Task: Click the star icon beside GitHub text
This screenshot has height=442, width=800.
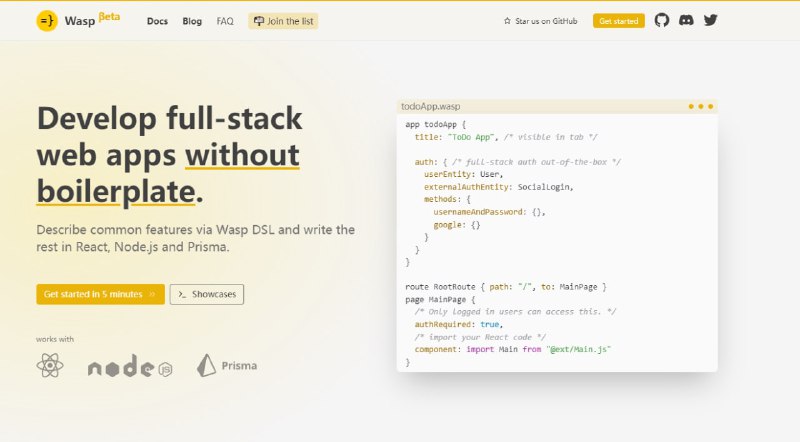Action: 507,21
